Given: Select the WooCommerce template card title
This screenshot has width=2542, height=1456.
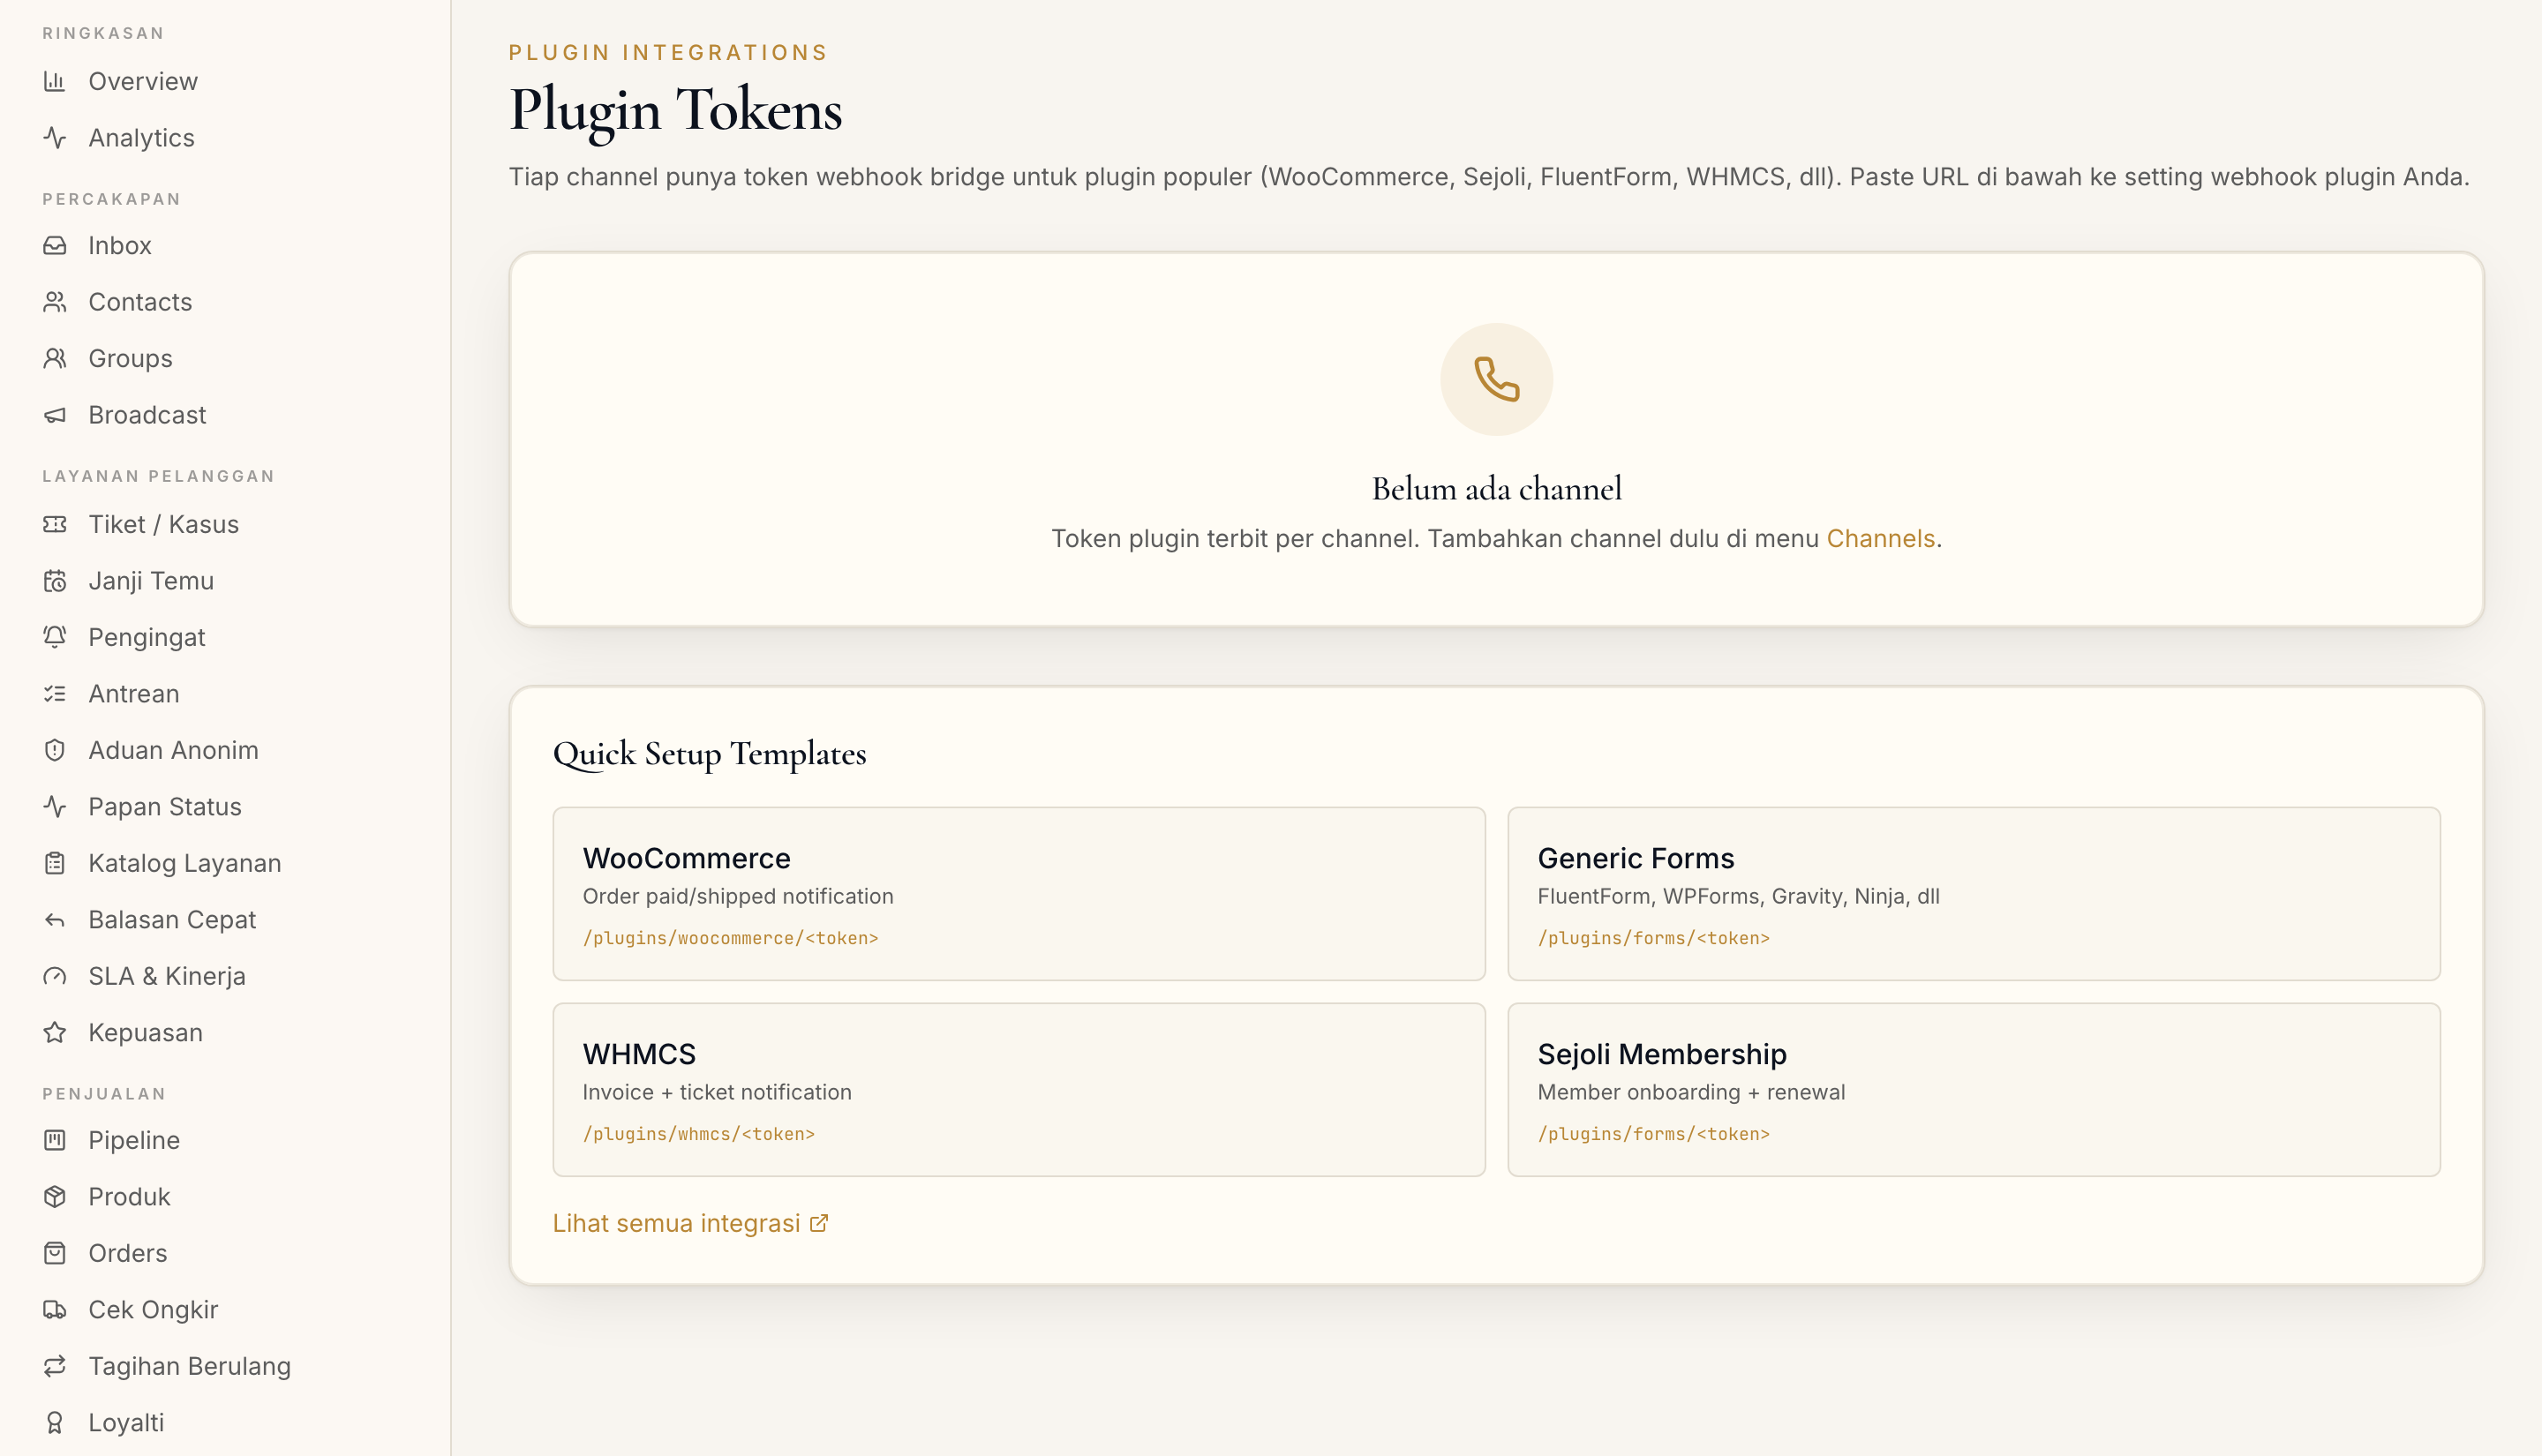Looking at the screenshot, I should pyautogui.click(x=686, y=858).
